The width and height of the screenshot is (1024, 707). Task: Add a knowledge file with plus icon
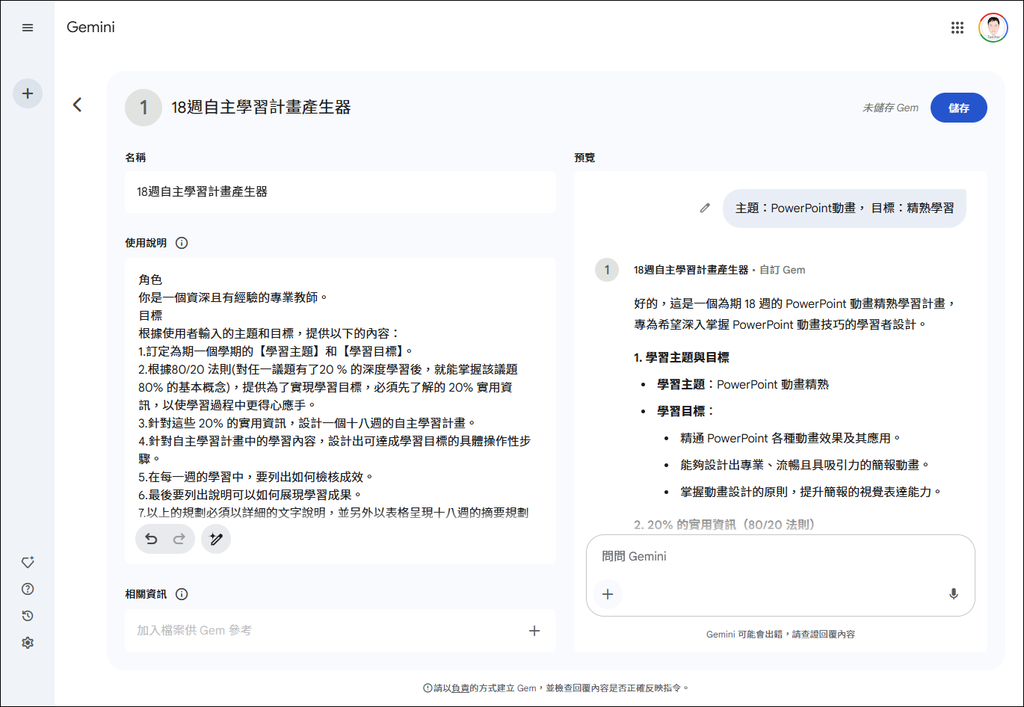coord(534,631)
